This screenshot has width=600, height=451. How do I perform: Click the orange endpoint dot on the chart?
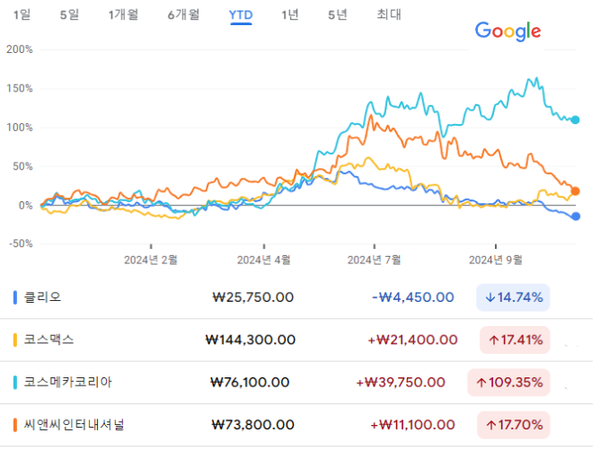click(575, 190)
